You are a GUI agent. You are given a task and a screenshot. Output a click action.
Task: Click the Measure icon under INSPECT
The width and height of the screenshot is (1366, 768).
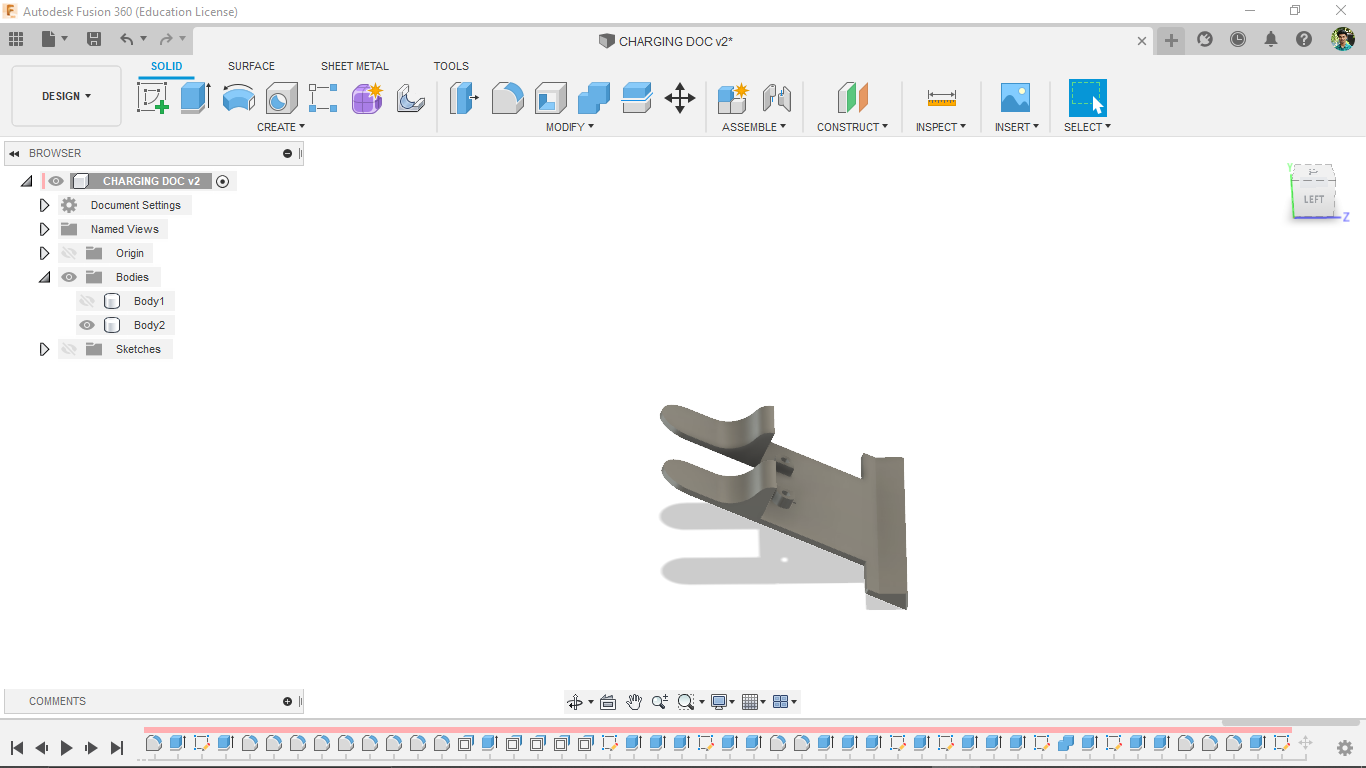point(940,98)
